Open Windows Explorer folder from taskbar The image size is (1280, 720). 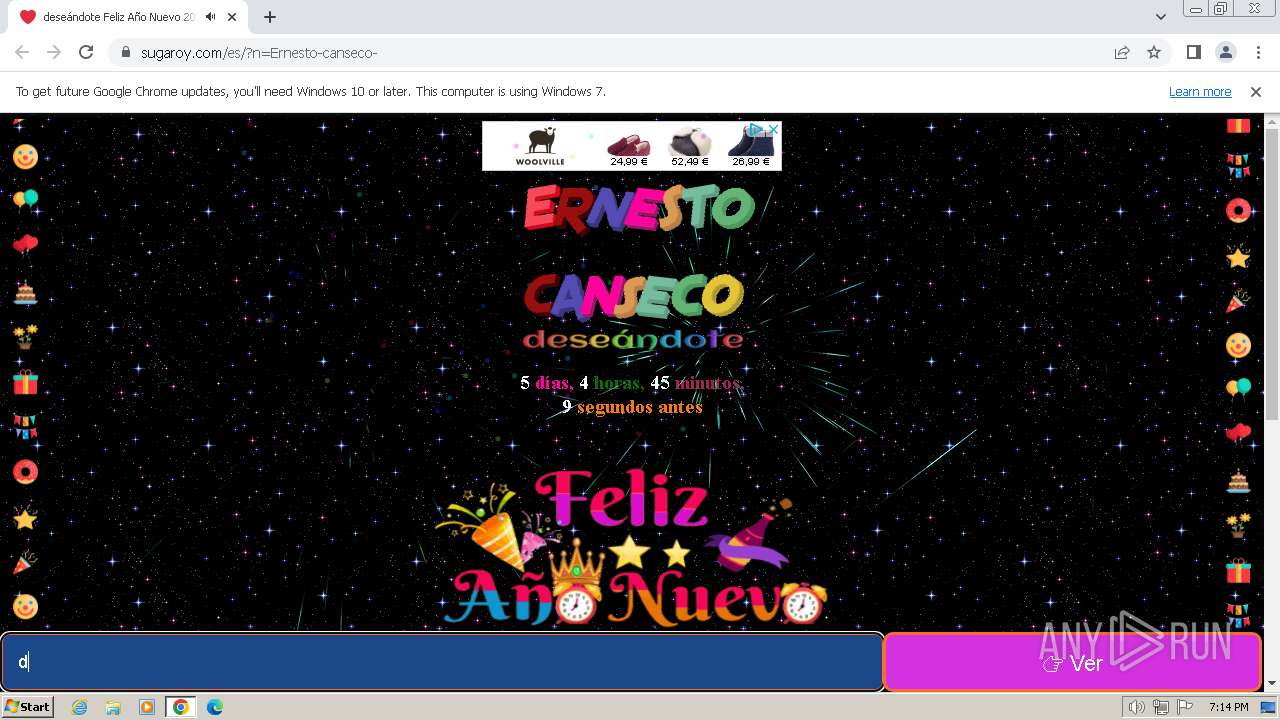(x=113, y=707)
